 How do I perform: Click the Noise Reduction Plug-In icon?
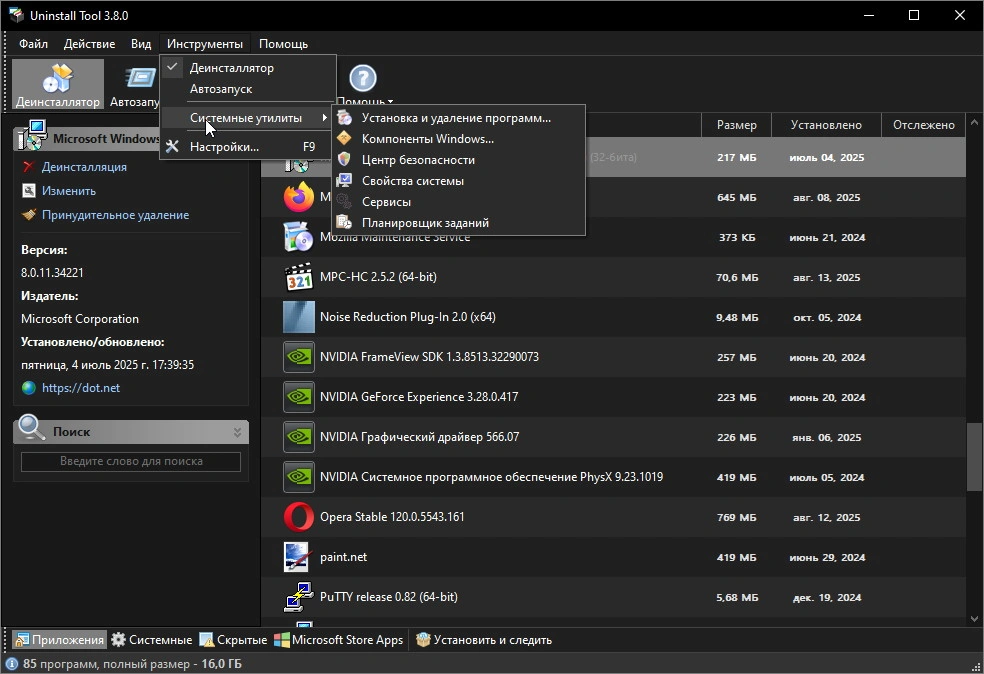point(299,317)
